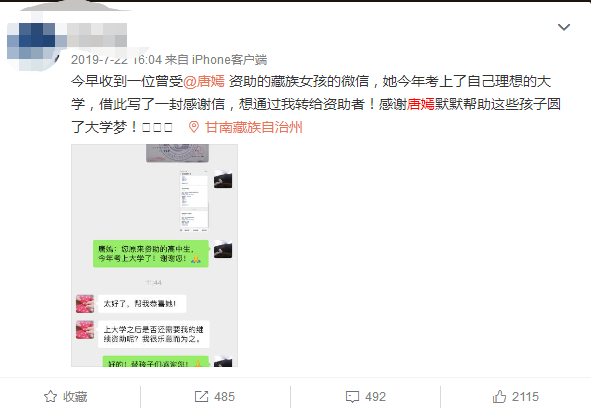Open the attached WeChat chat screenshot
591x410 pixels.
(155, 255)
